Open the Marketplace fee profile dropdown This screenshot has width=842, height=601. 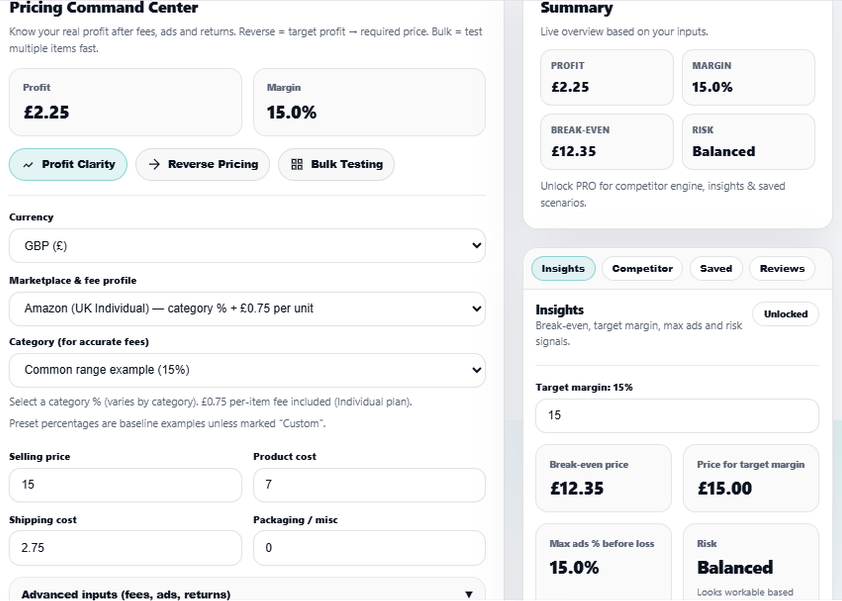(x=245, y=309)
